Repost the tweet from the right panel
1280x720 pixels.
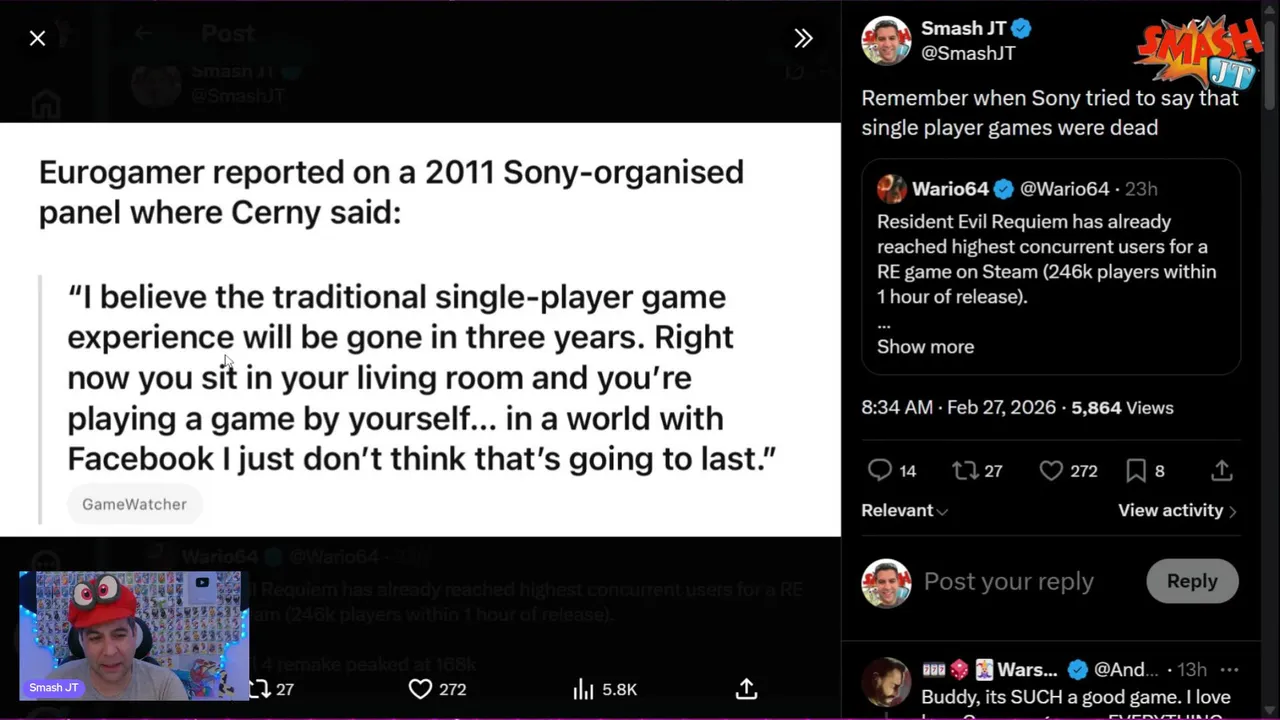pyautogui.click(x=965, y=470)
